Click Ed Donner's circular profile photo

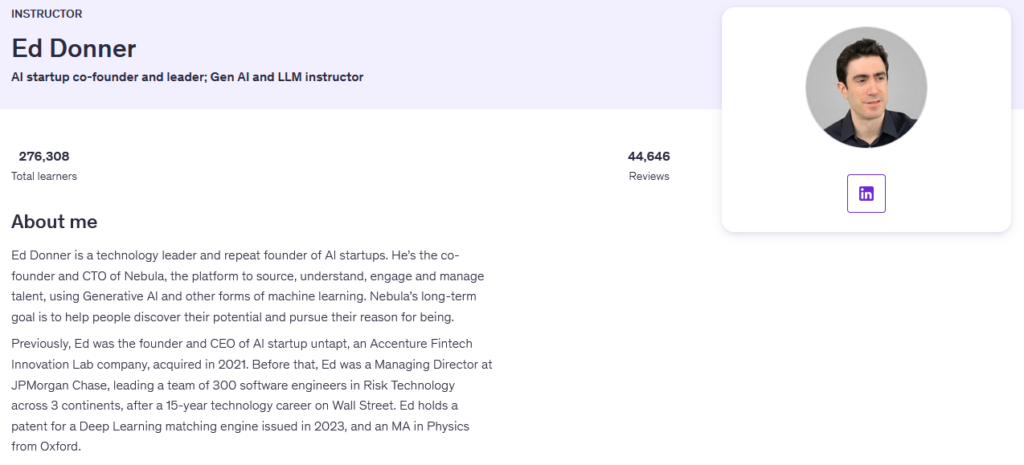pos(866,87)
